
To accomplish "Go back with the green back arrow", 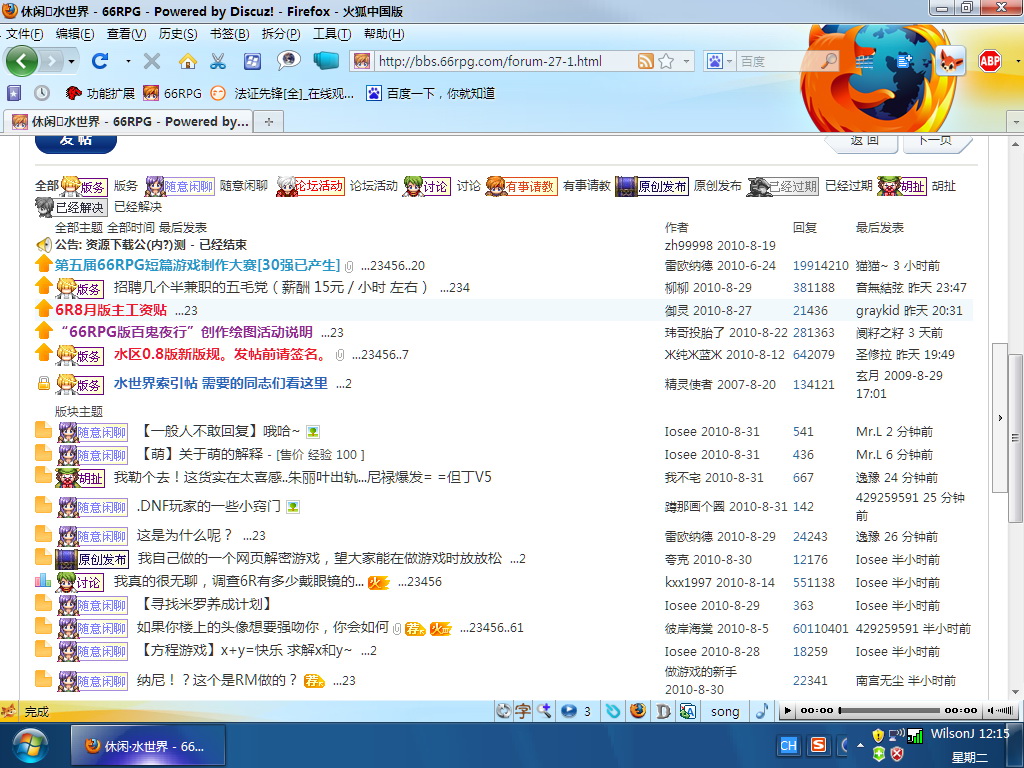I will (x=22, y=61).
